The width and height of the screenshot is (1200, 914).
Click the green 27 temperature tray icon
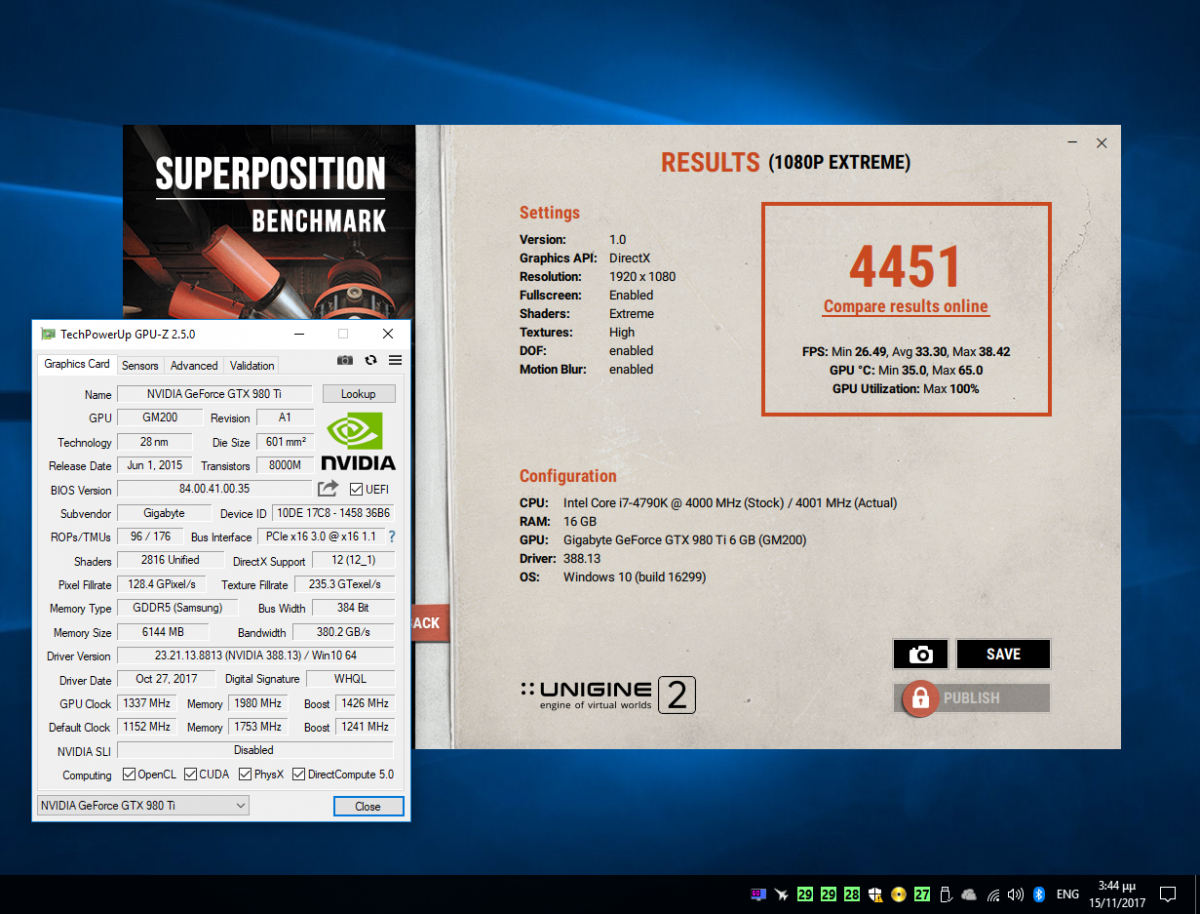922,894
